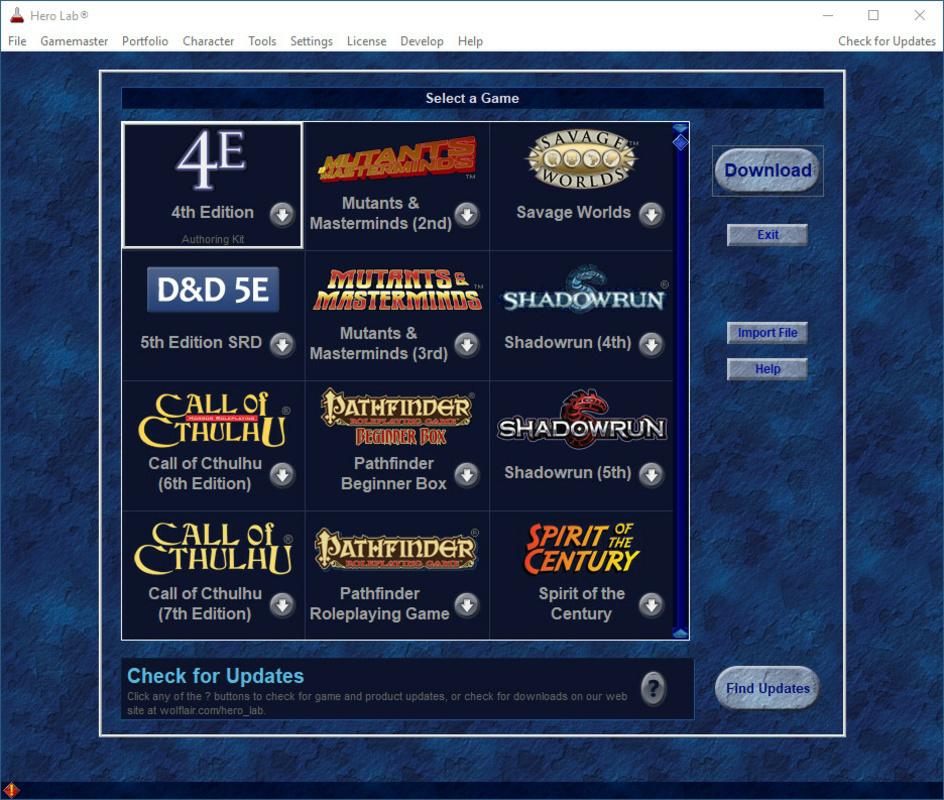Click the question mark updates icon
Screen dimensions: 944x800
(x=654, y=687)
